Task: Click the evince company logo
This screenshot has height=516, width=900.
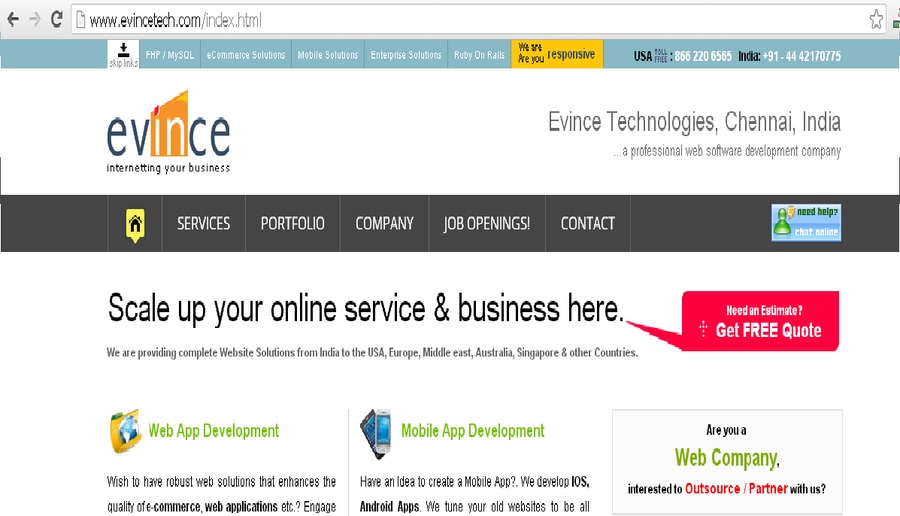Action: [168, 132]
